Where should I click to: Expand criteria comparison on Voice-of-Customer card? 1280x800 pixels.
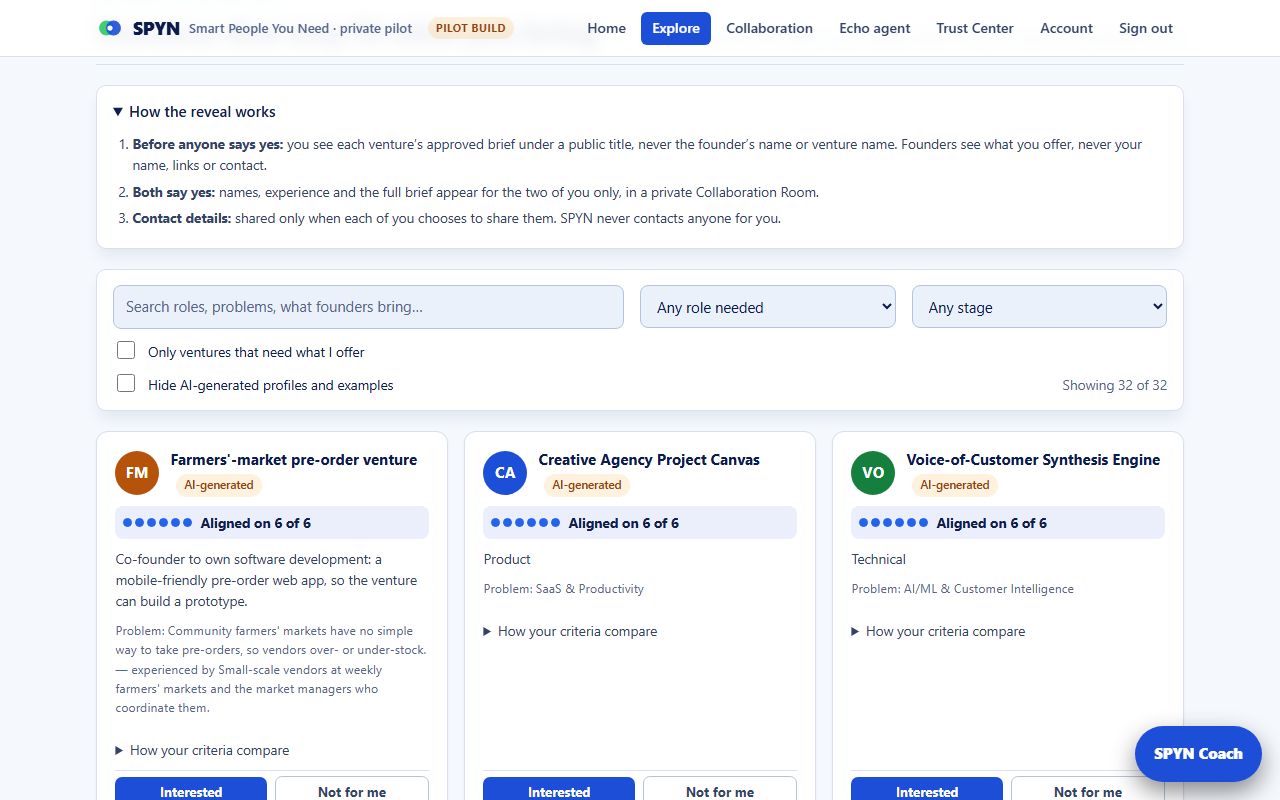(939, 631)
